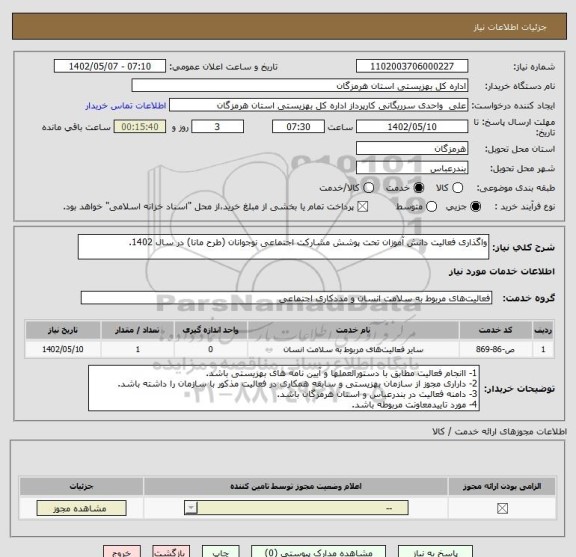Click service code cell ص-86-869
This screenshot has width=576, height=557.
coord(495,349)
